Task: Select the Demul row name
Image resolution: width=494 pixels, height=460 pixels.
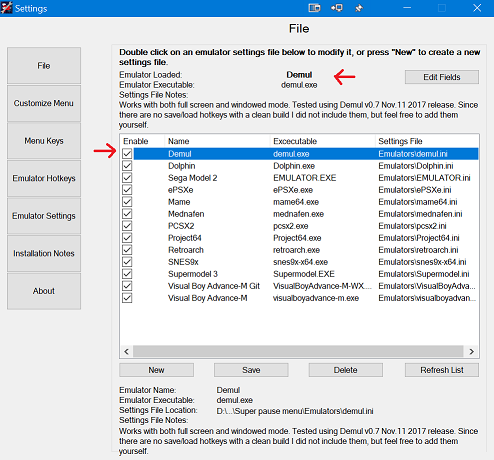Action: click(x=180, y=154)
